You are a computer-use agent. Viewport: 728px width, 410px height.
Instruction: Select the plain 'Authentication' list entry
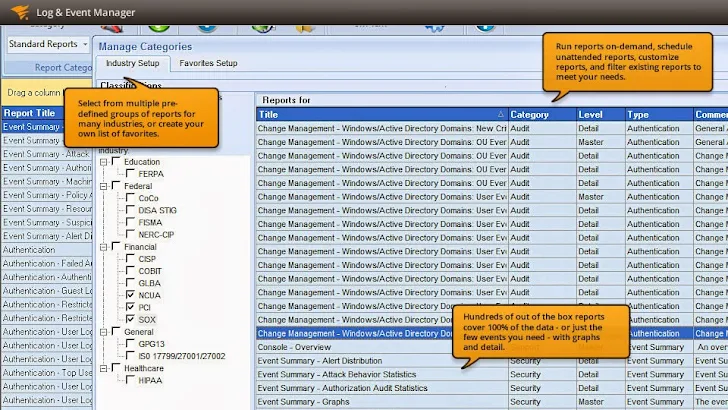(47, 250)
